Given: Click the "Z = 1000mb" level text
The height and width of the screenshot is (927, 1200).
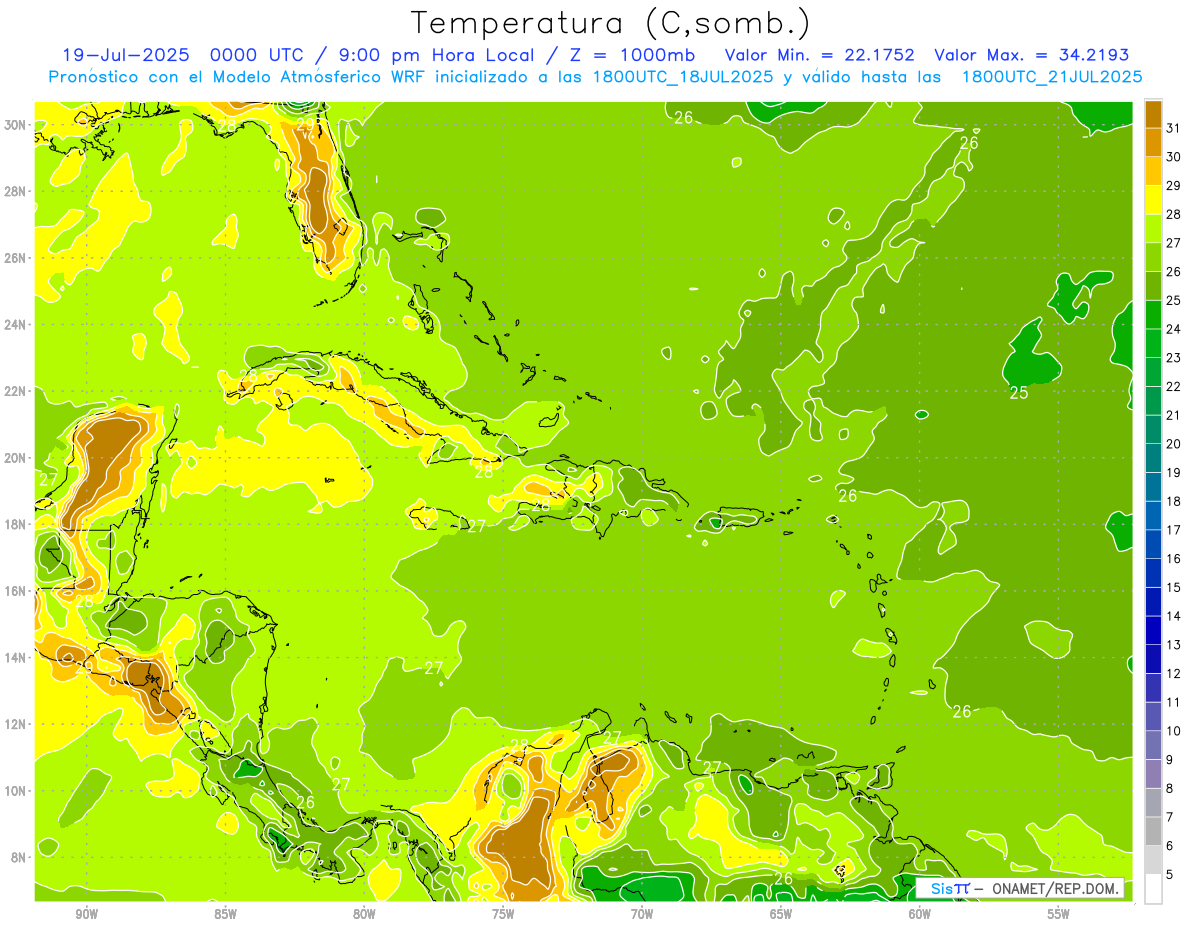Looking at the screenshot, I should click(x=631, y=55).
